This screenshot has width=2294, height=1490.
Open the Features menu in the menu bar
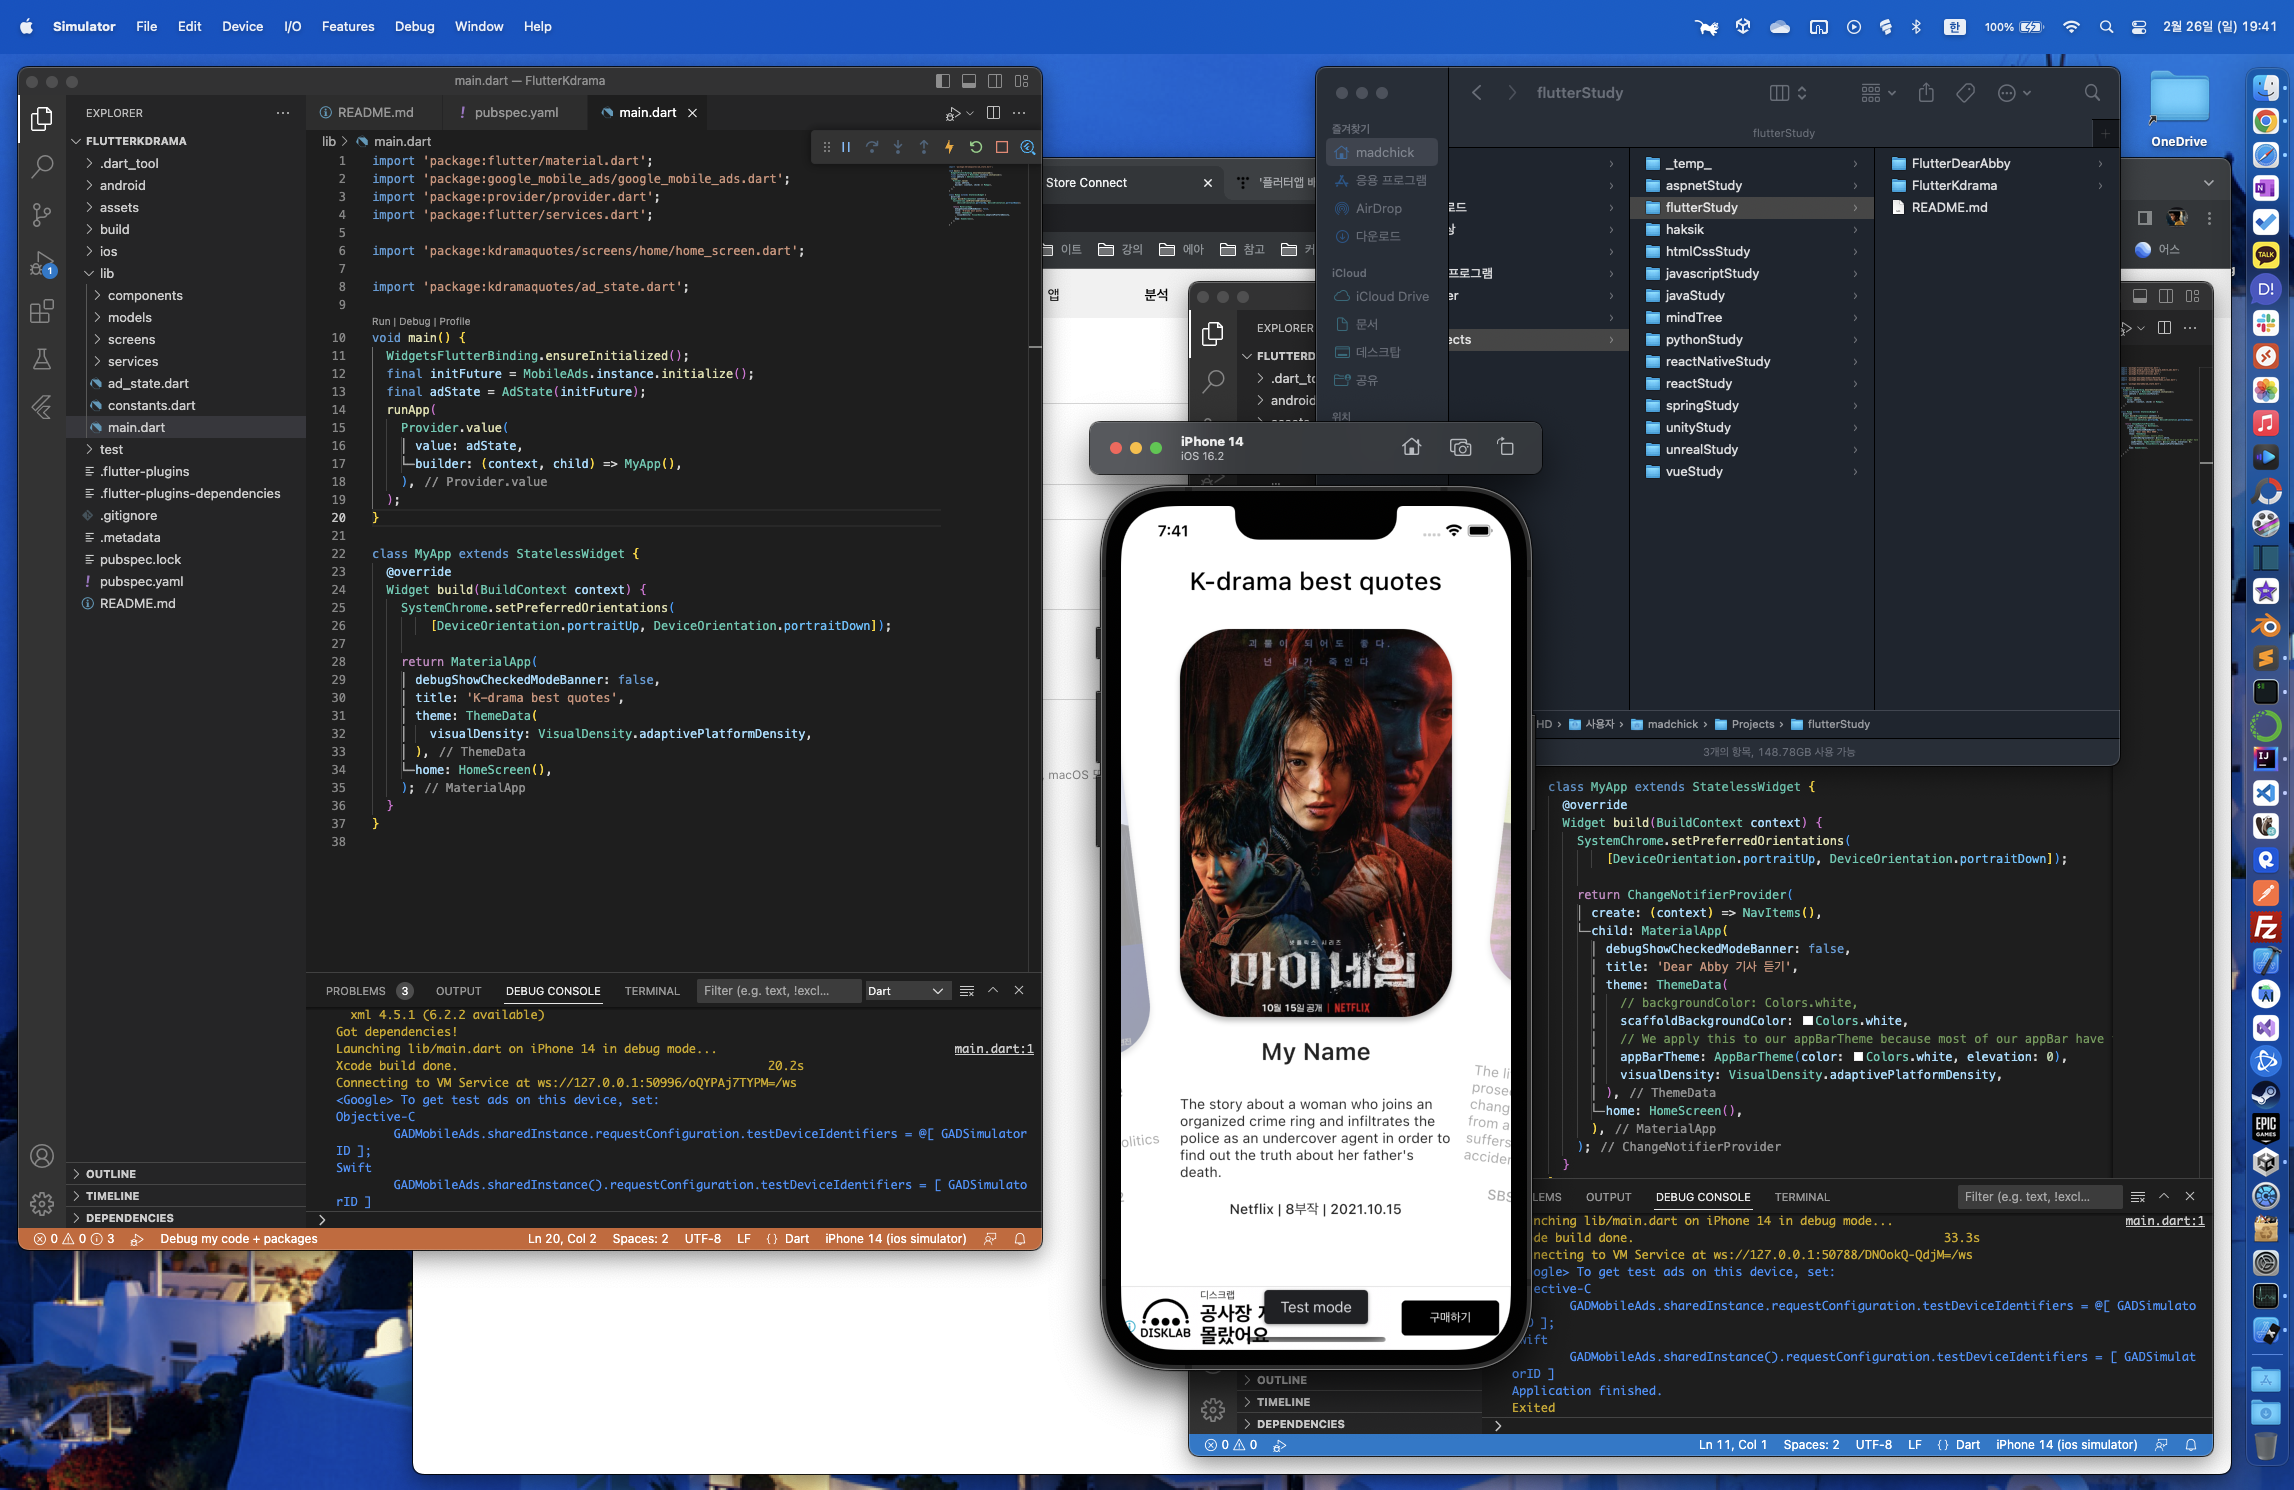pyautogui.click(x=347, y=26)
